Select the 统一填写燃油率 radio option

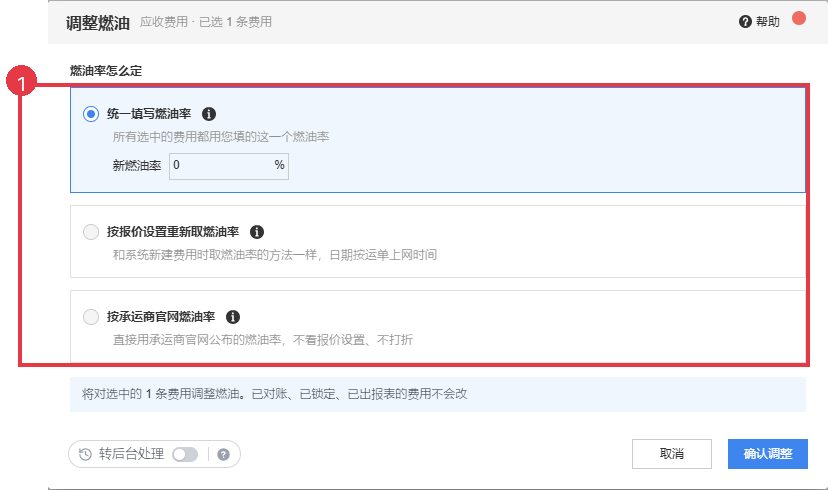[91, 114]
